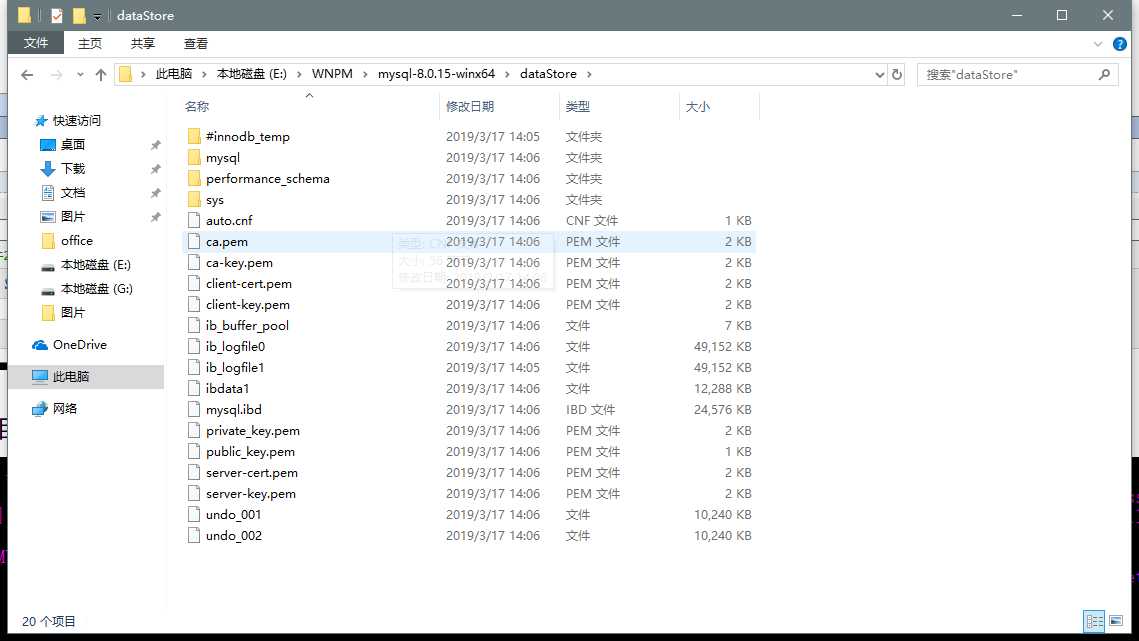
Task: Click This PC in the address path
Action: (x=174, y=74)
